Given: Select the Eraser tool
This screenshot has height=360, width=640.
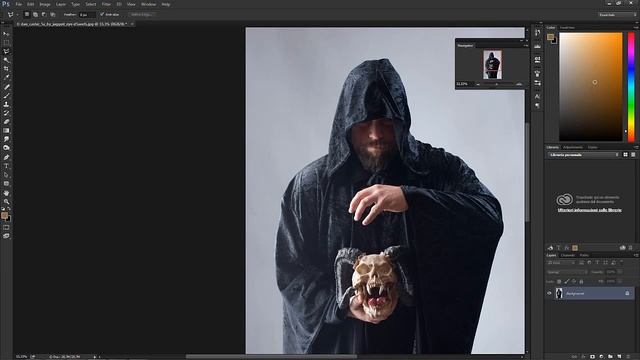Looking at the screenshot, I should click(6, 122).
